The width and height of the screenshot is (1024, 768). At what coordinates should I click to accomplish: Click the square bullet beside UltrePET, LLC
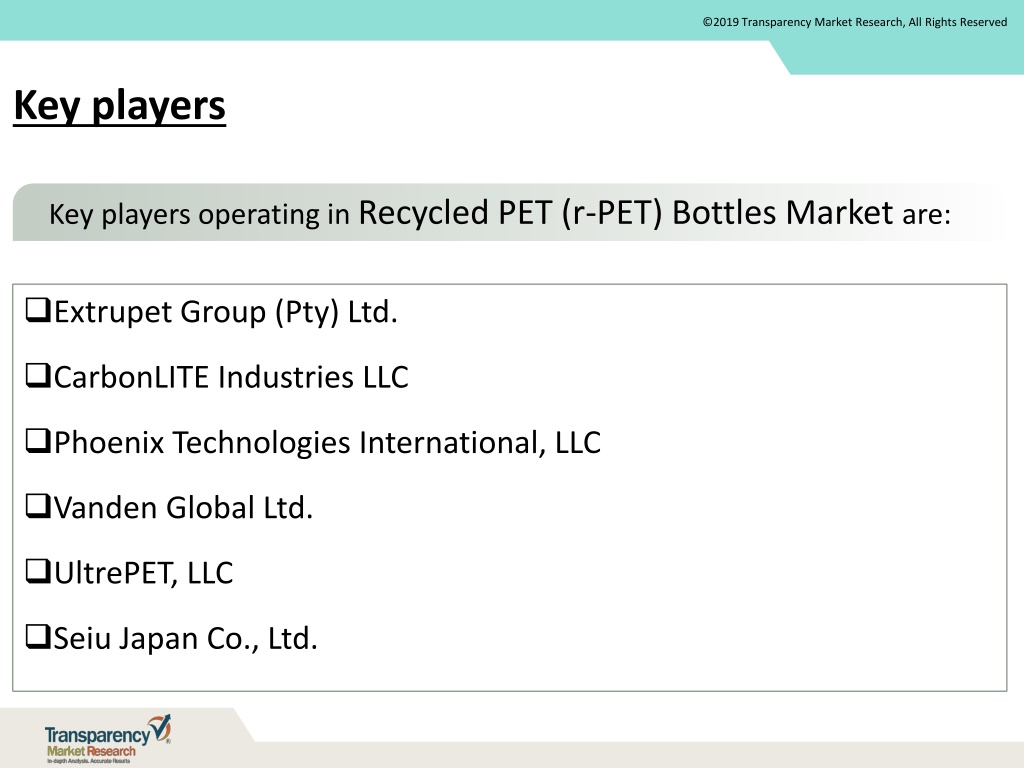(x=38, y=571)
